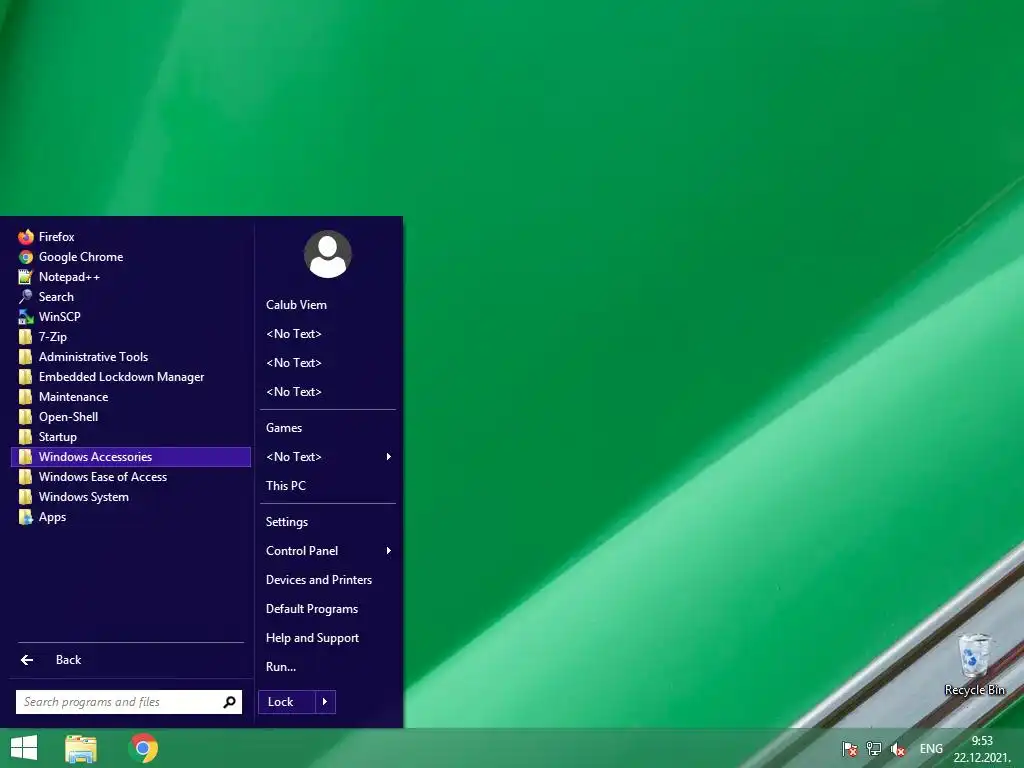
Task: Open the taskbar clock showing 9:53
Action: (982, 749)
